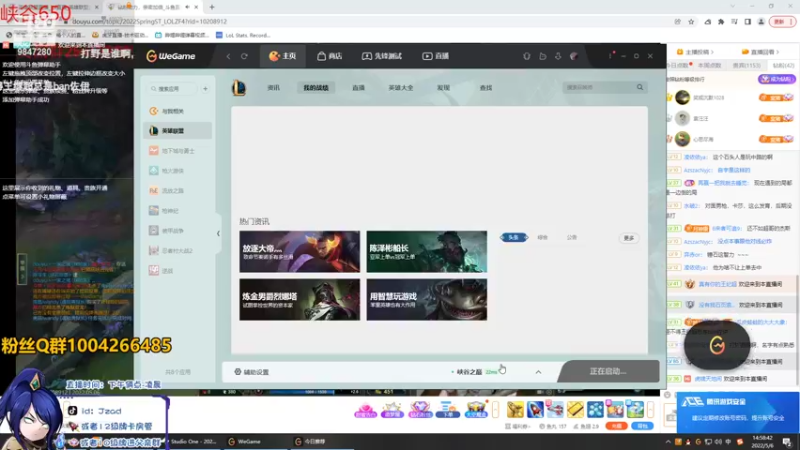Image resolution: width=800 pixels, height=450 pixels.
Task: Click the 正在启动 launch button
Action: pyautogui.click(x=608, y=371)
